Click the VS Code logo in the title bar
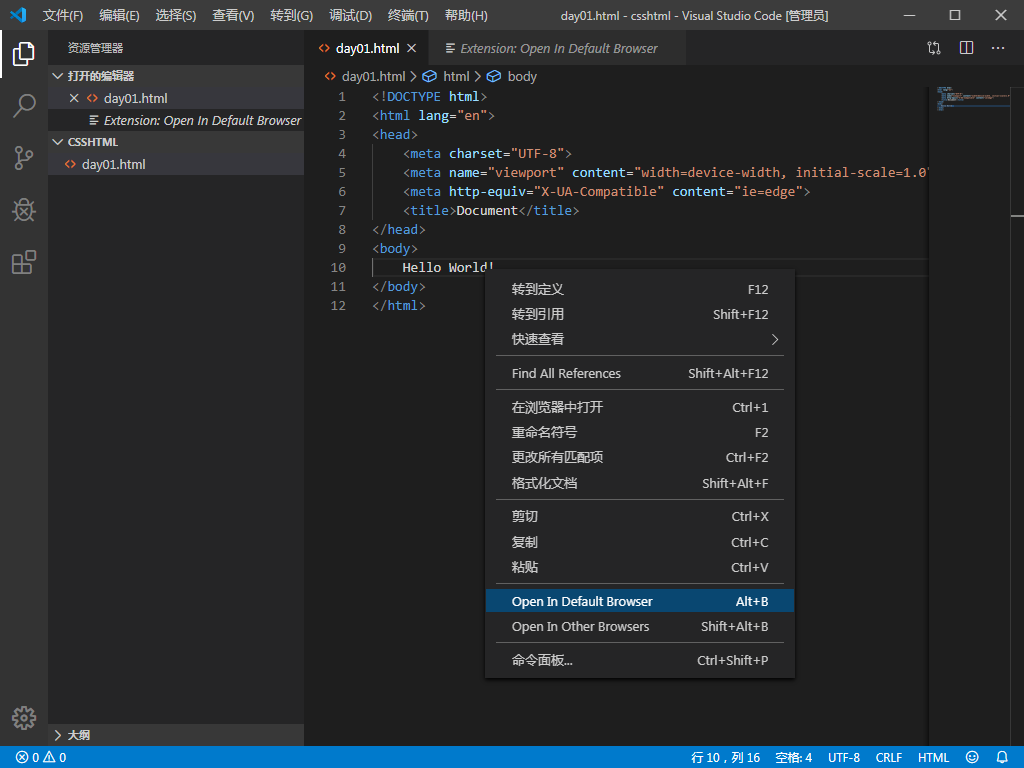 tap(18, 15)
